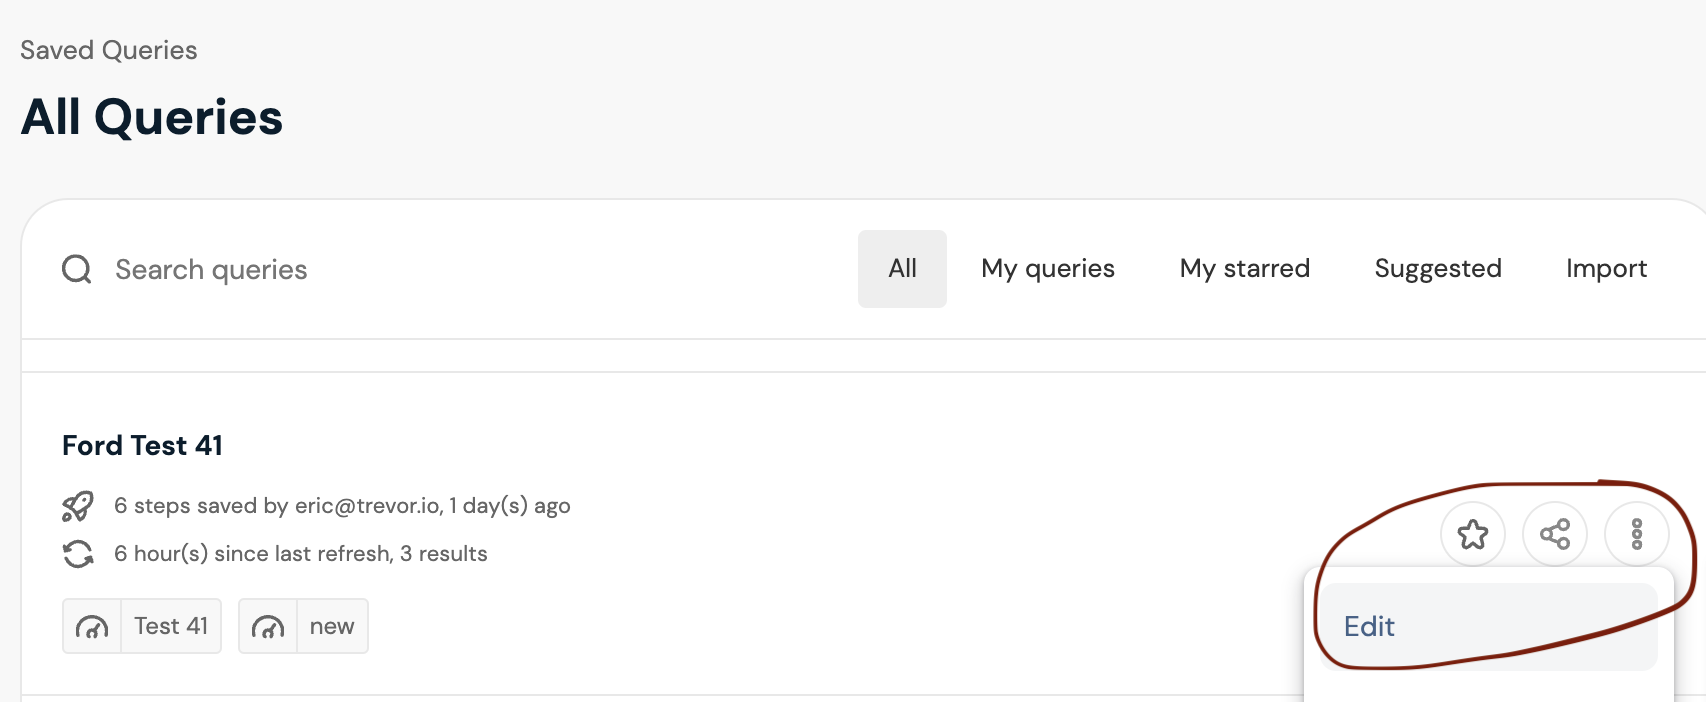Switch to the My queries tab
This screenshot has height=702, width=1706.
tap(1048, 269)
